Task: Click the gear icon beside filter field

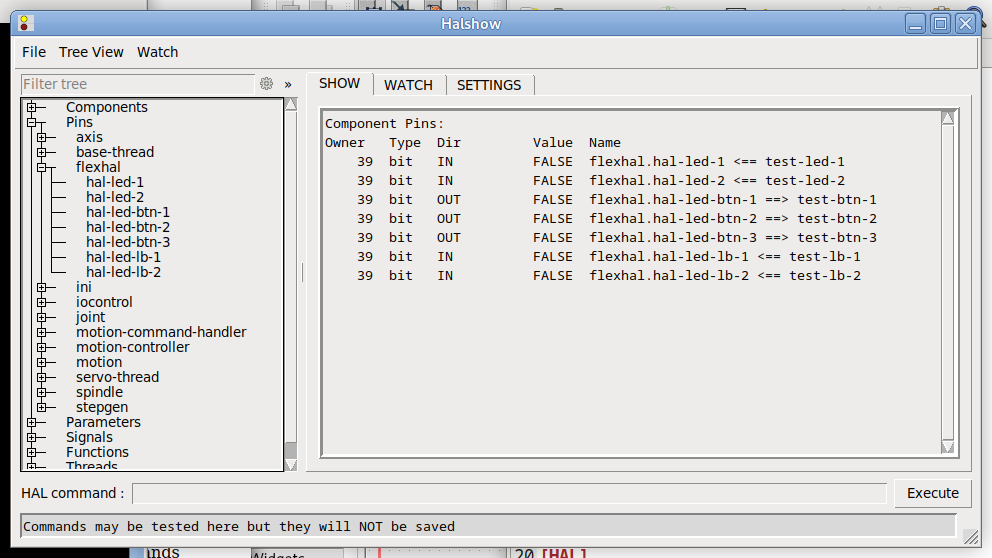Action: [266, 84]
